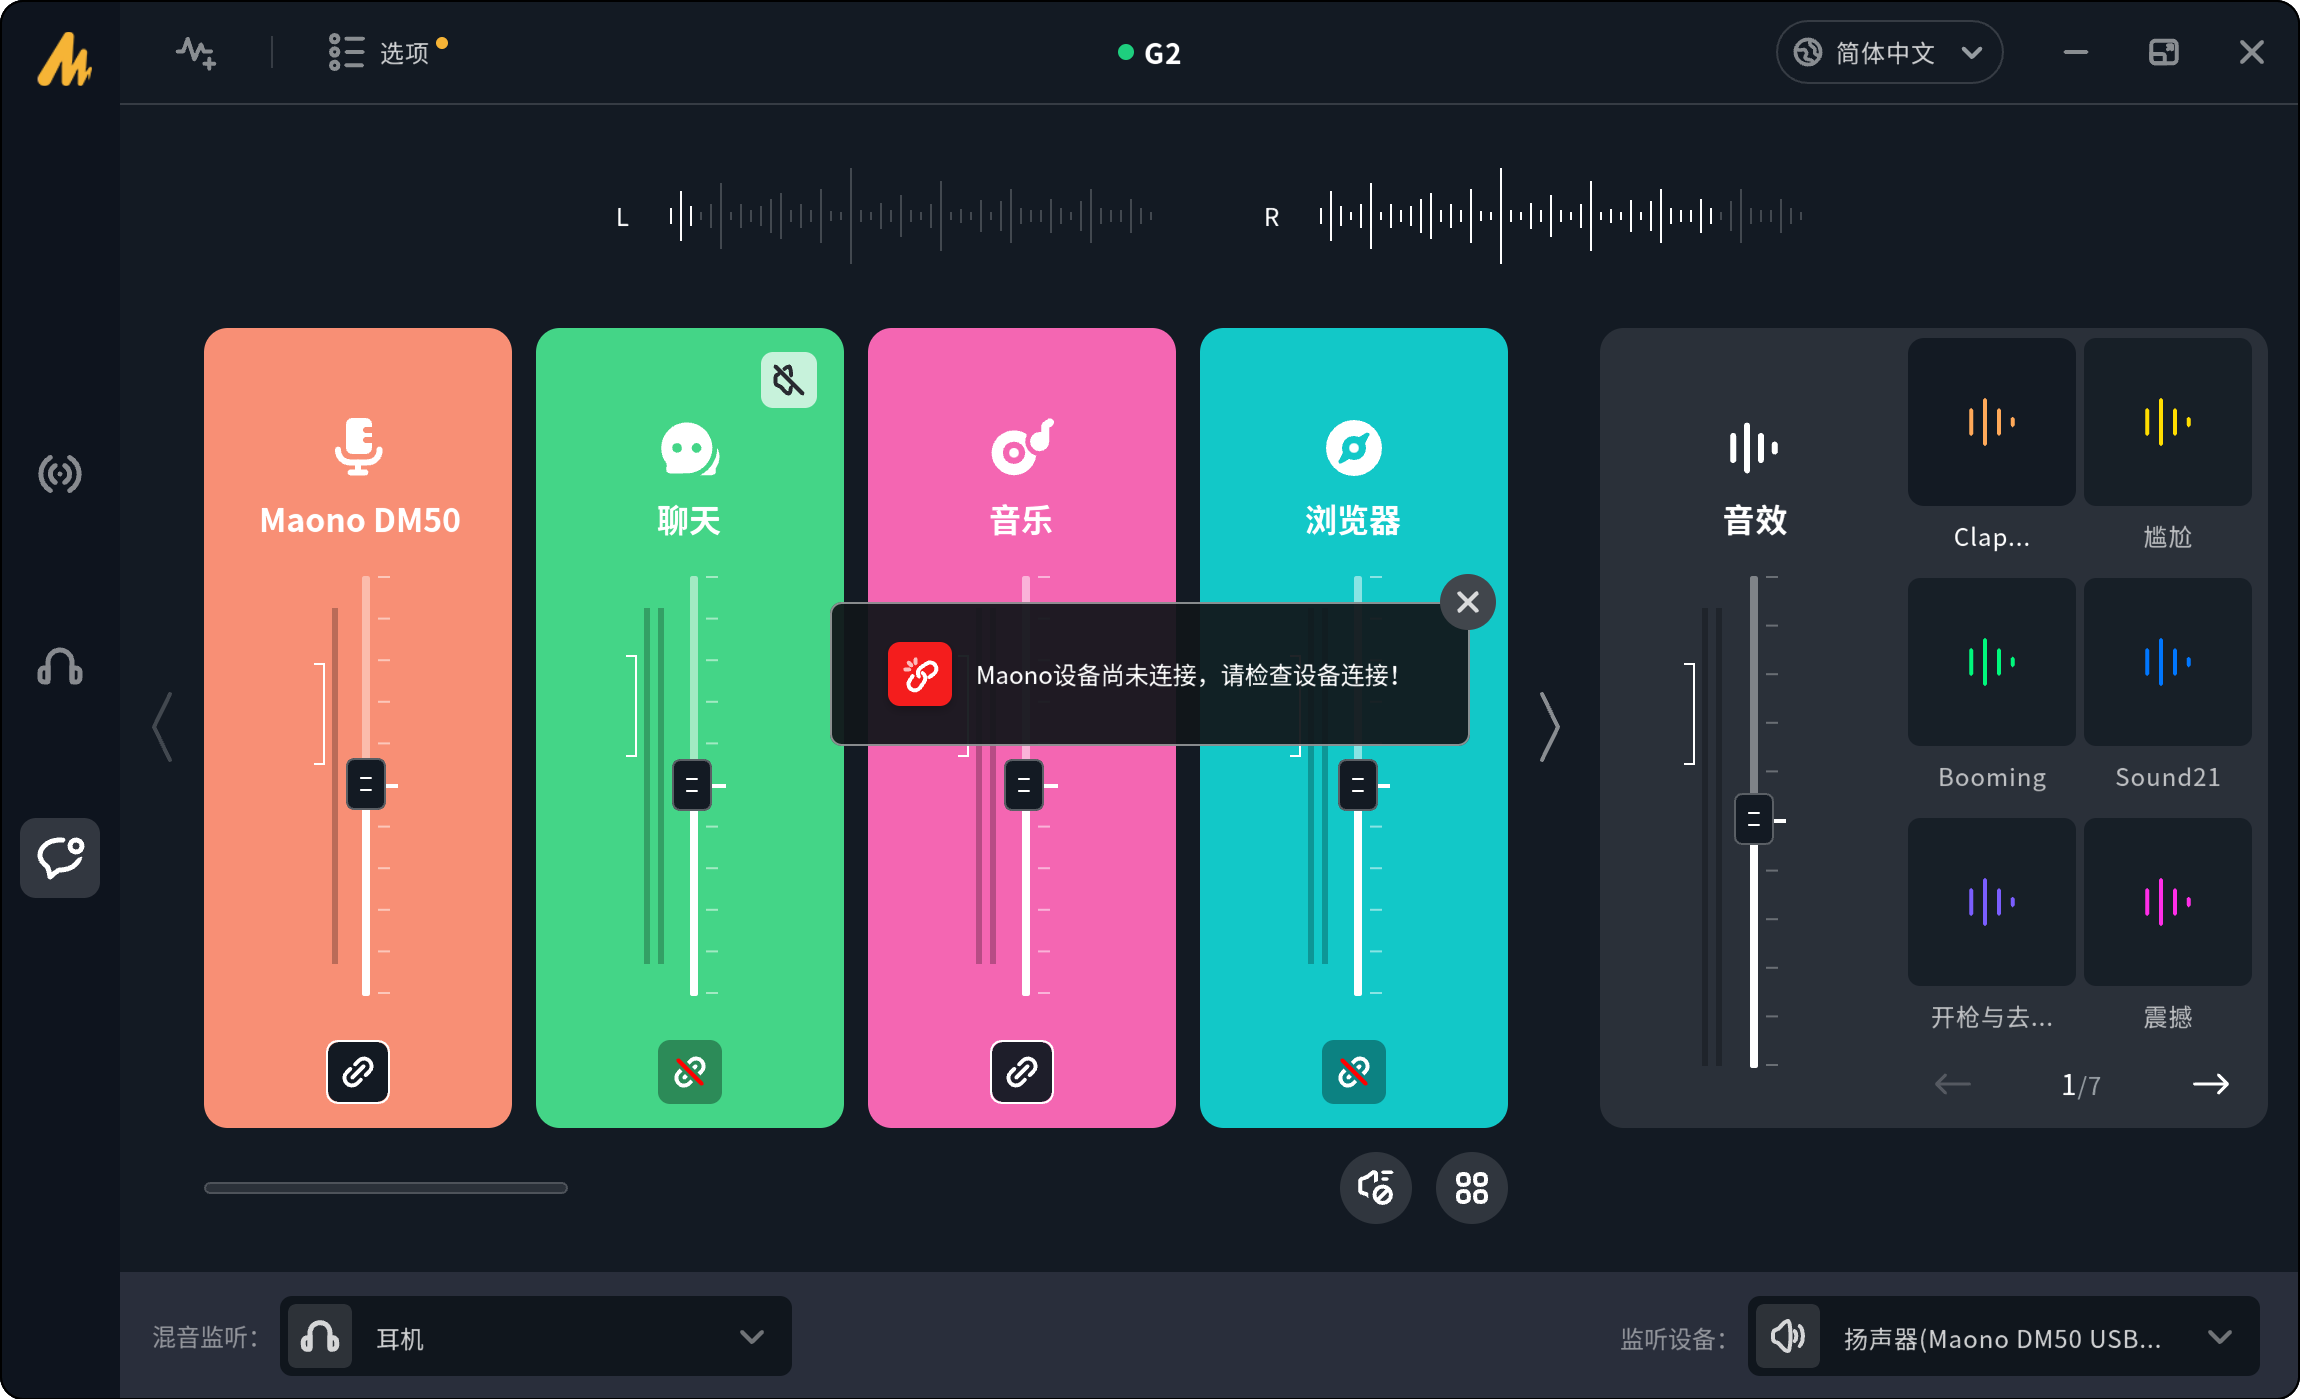Click the speaker settings round button
This screenshot has width=2300, height=1399.
pyautogui.click(x=1375, y=1188)
